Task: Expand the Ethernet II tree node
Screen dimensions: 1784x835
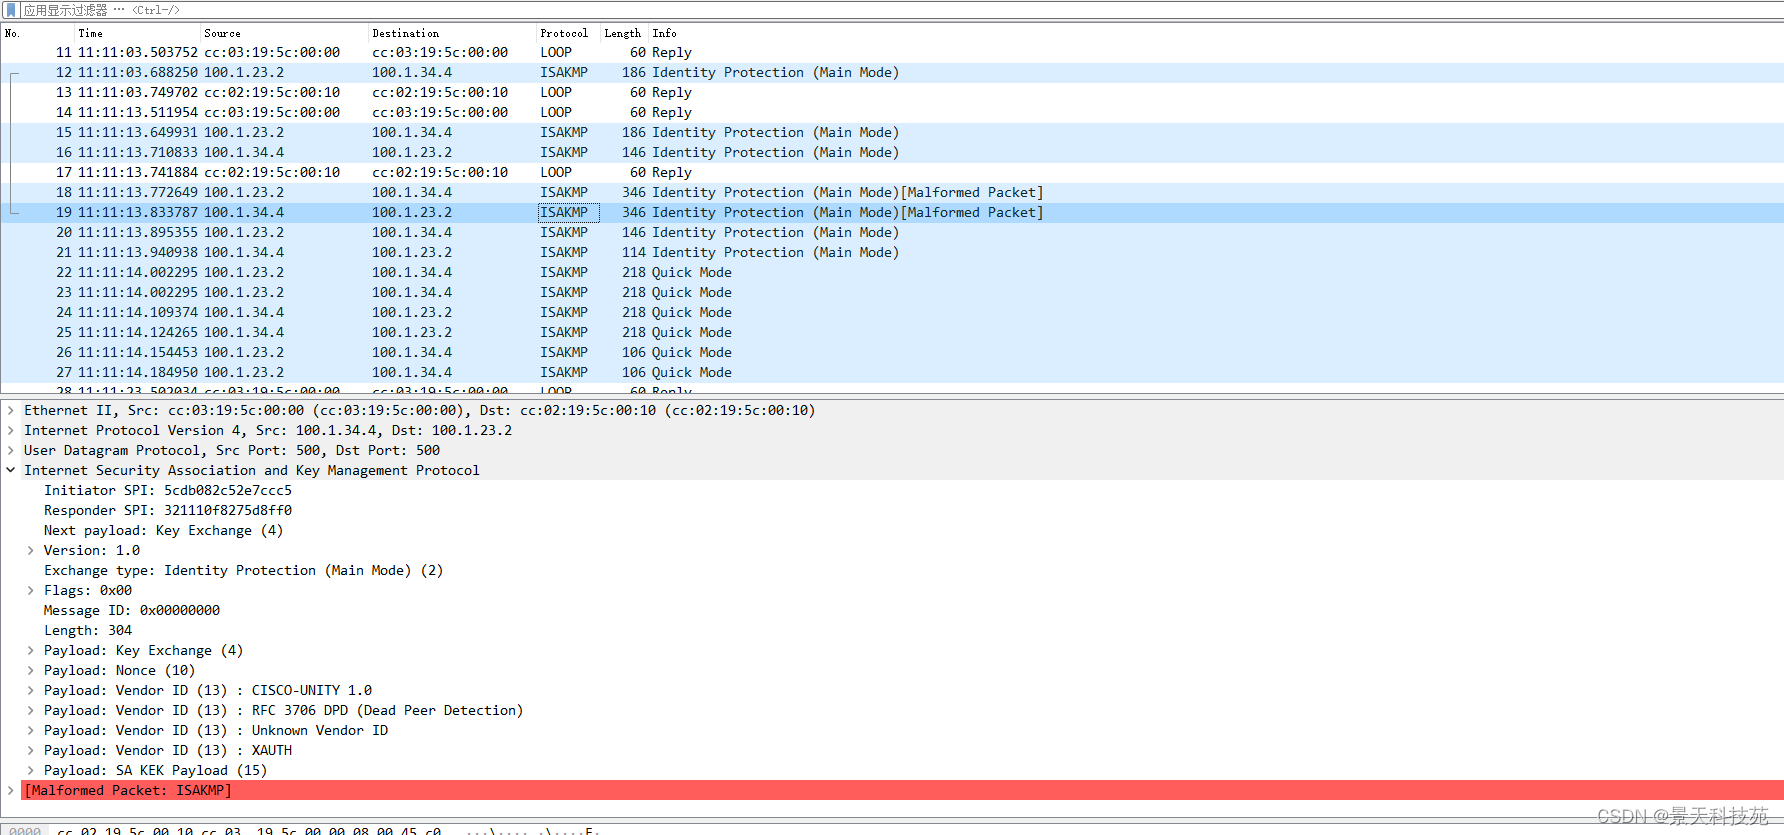Action: pyautogui.click(x=11, y=410)
